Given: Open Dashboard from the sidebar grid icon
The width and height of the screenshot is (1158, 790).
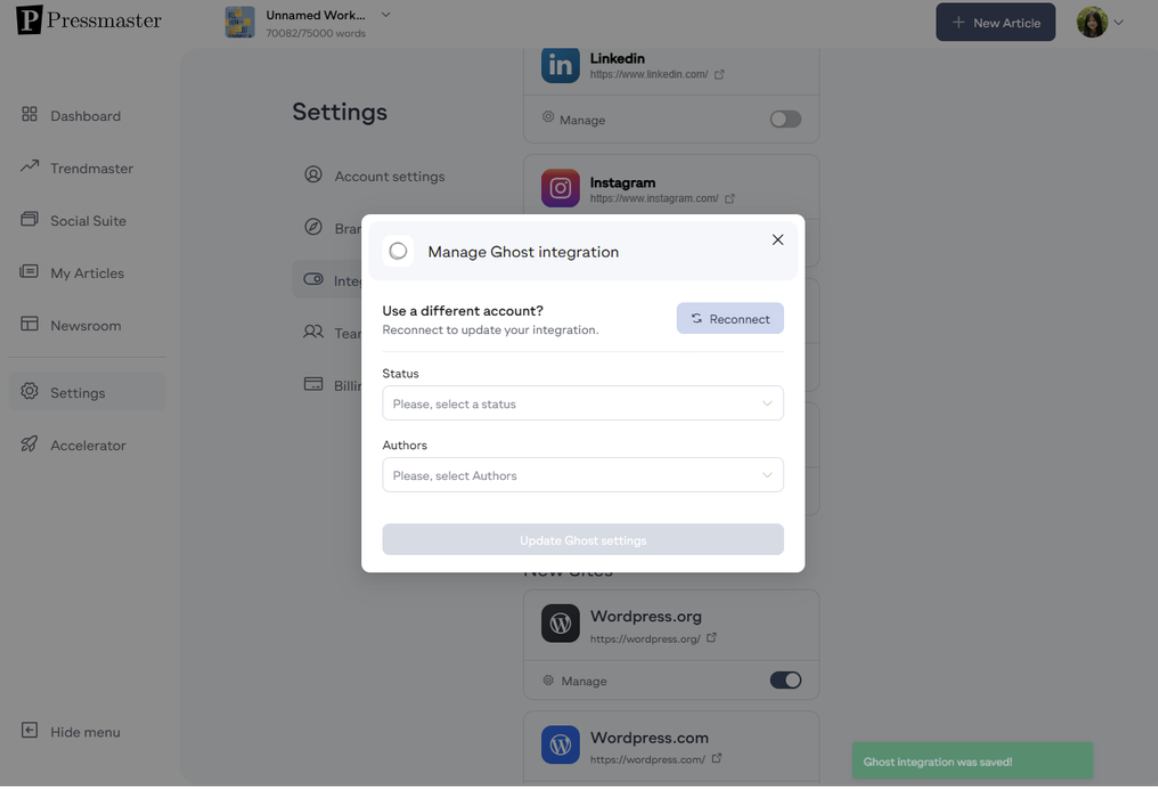Looking at the screenshot, I should pos(30,114).
